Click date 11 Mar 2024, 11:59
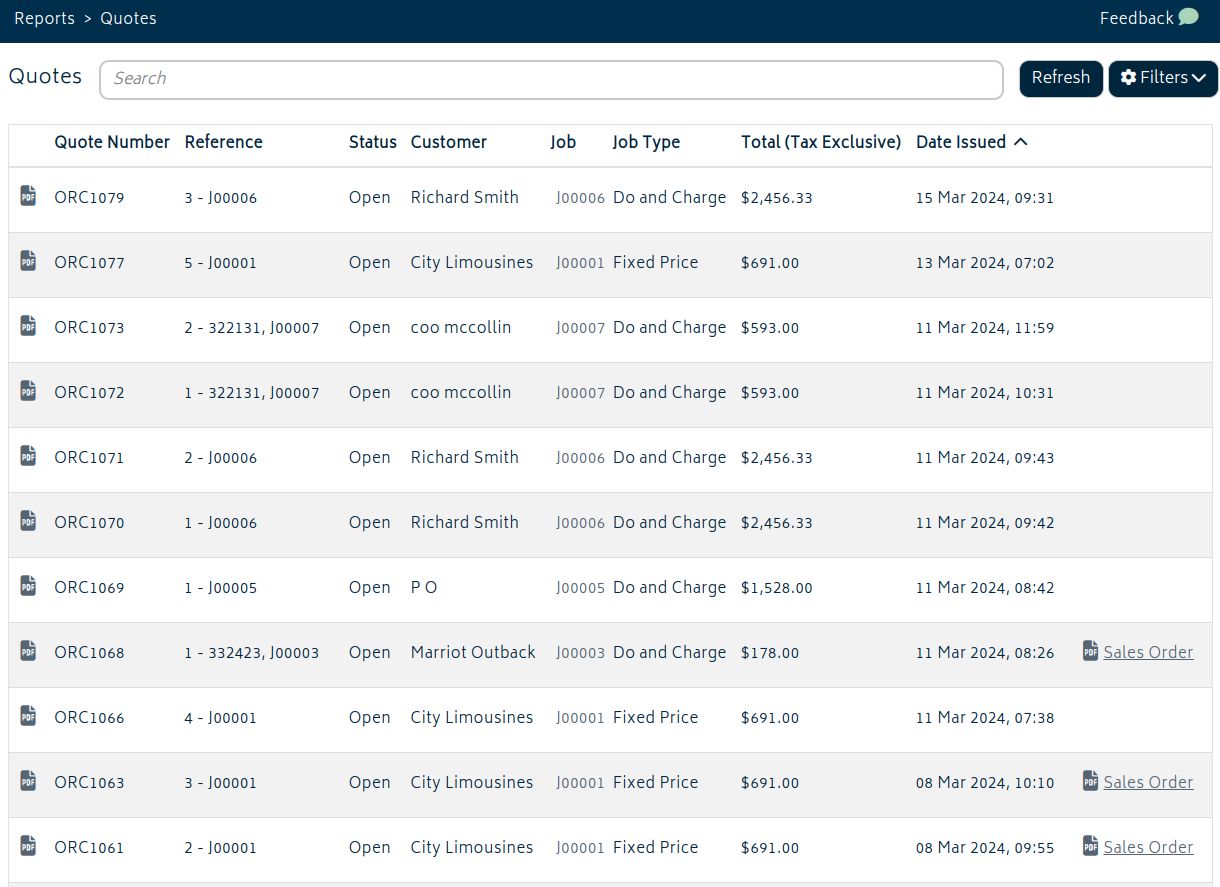The width and height of the screenshot is (1220, 887). click(x=985, y=328)
